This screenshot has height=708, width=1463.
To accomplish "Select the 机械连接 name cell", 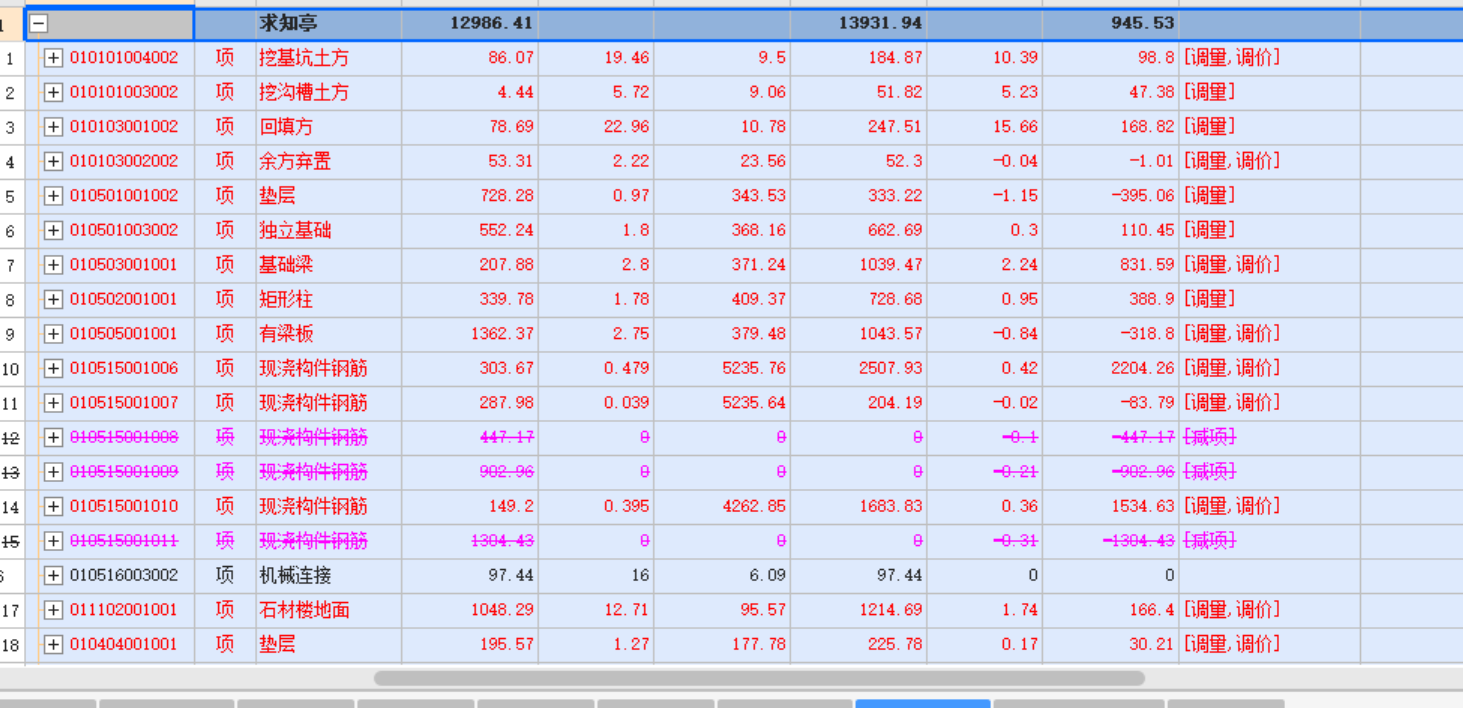I will click(x=328, y=575).
